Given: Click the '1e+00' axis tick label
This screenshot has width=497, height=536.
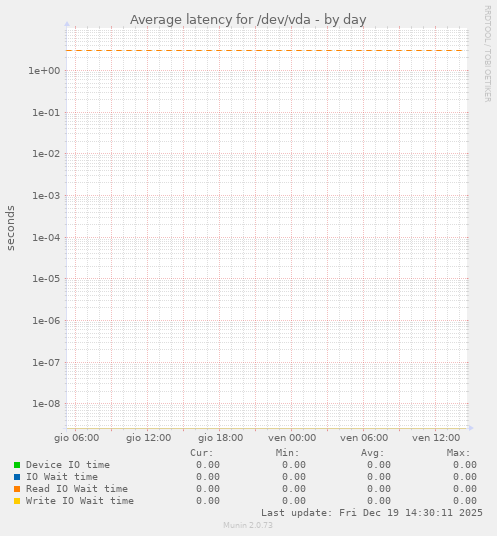Looking at the screenshot, I should click(x=44, y=71).
